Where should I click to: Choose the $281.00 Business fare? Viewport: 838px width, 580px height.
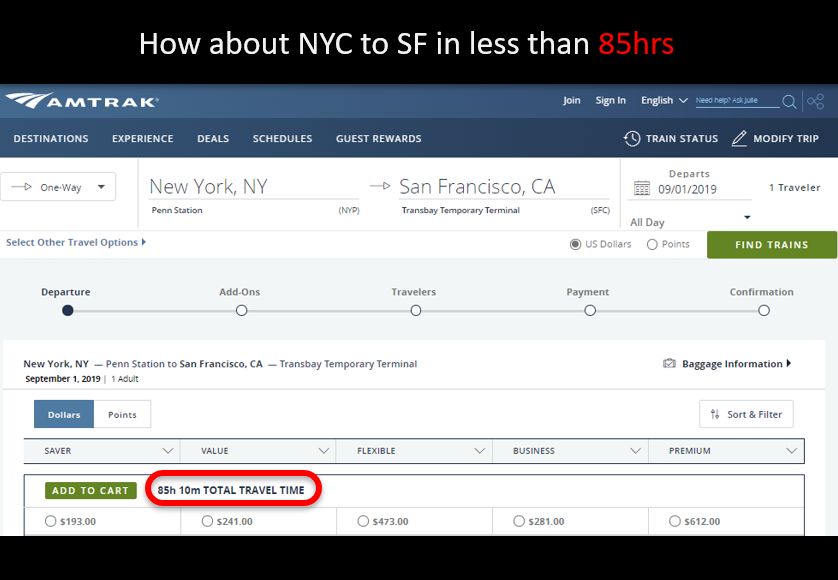(519, 521)
